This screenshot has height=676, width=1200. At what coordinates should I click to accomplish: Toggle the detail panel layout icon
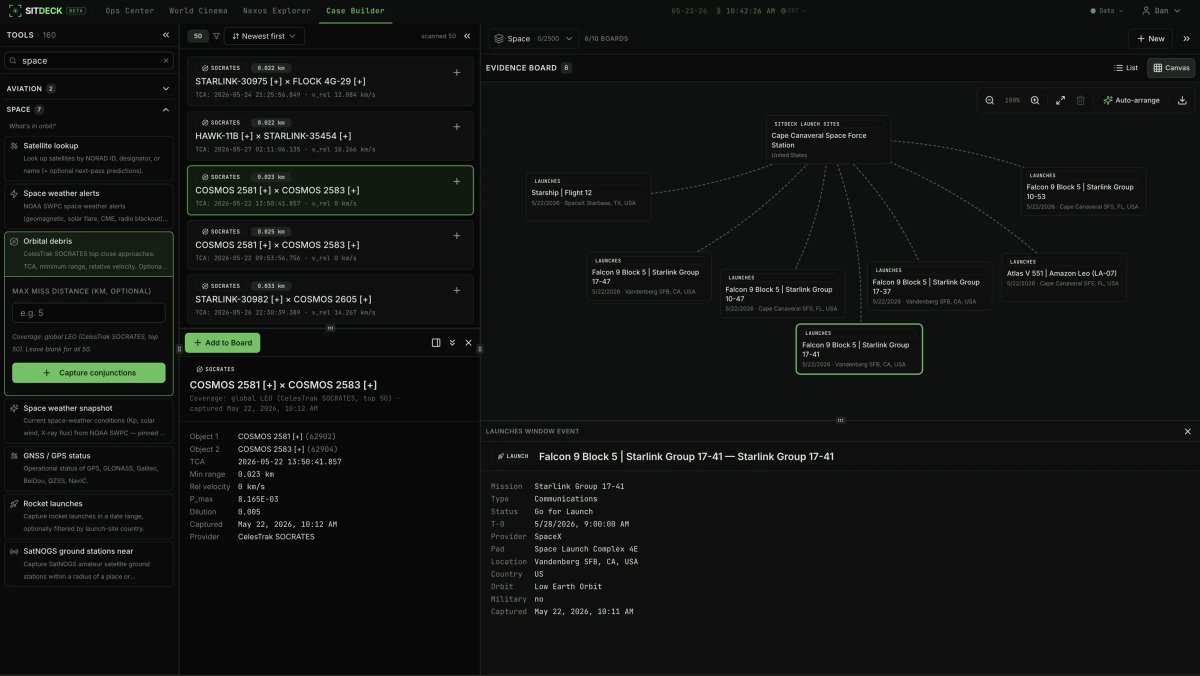[x=436, y=342]
